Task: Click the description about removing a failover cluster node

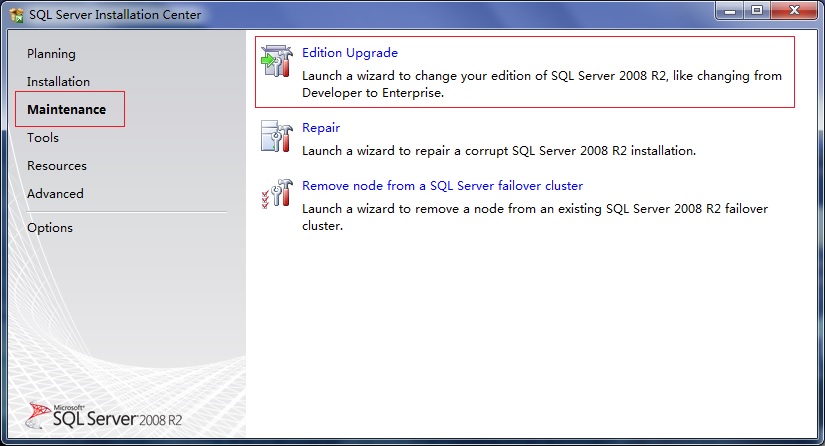Action: tap(535, 217)
